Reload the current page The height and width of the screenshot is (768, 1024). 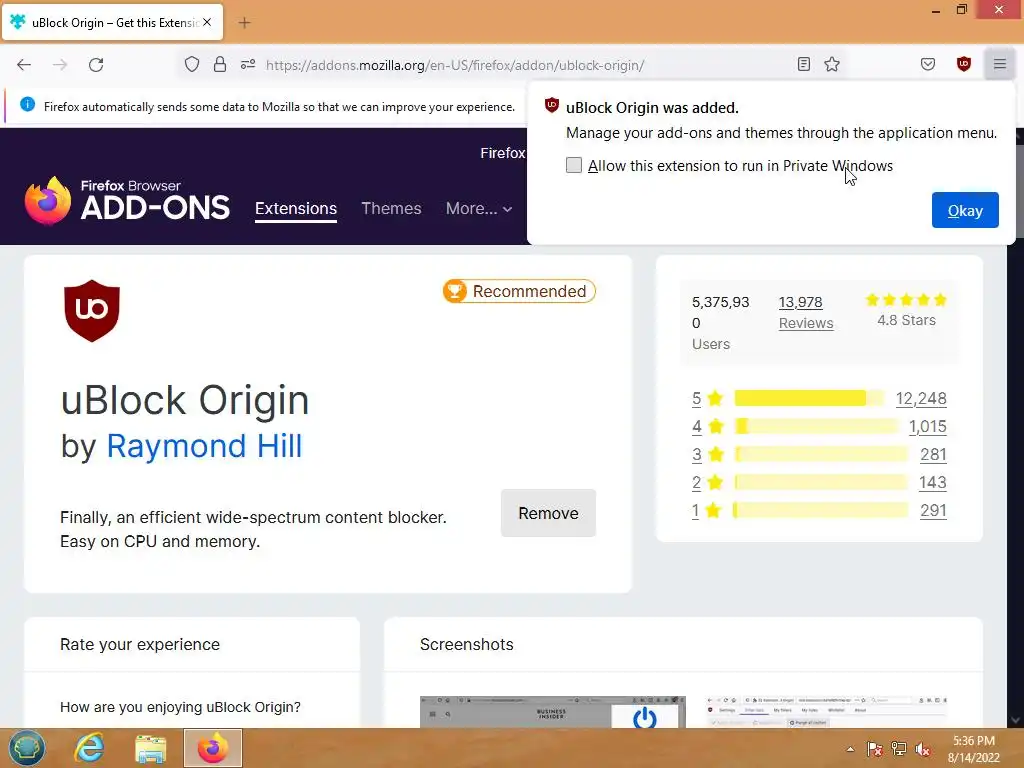point(96,65)
